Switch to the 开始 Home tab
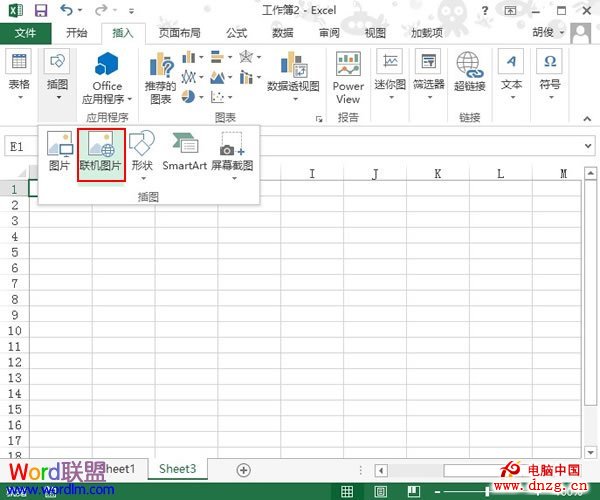 coord(76,33)
